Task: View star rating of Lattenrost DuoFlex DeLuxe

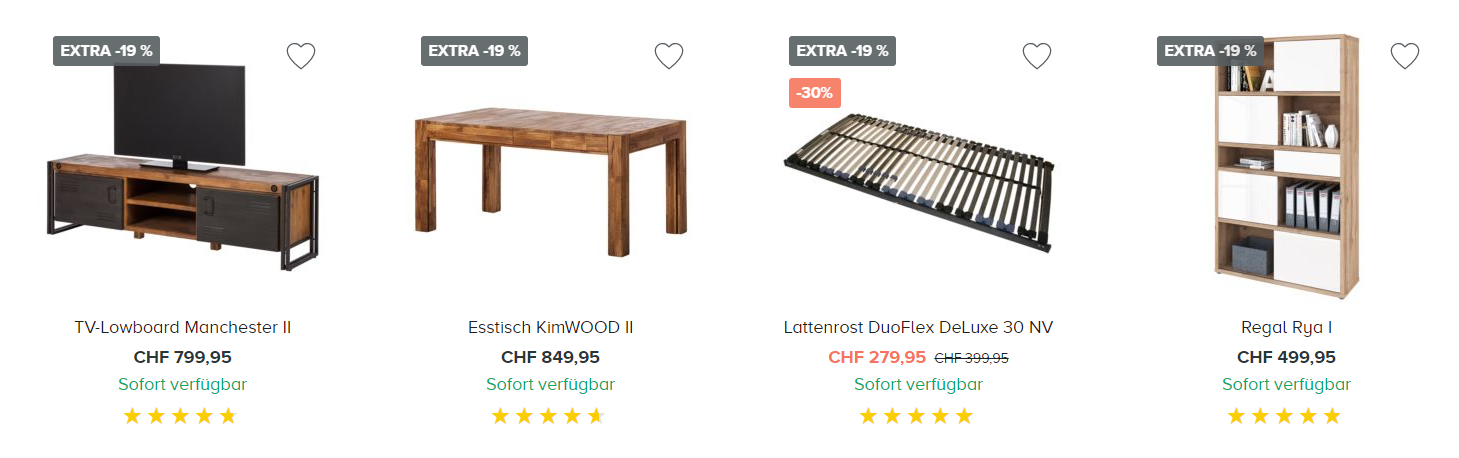Action: 916,416
